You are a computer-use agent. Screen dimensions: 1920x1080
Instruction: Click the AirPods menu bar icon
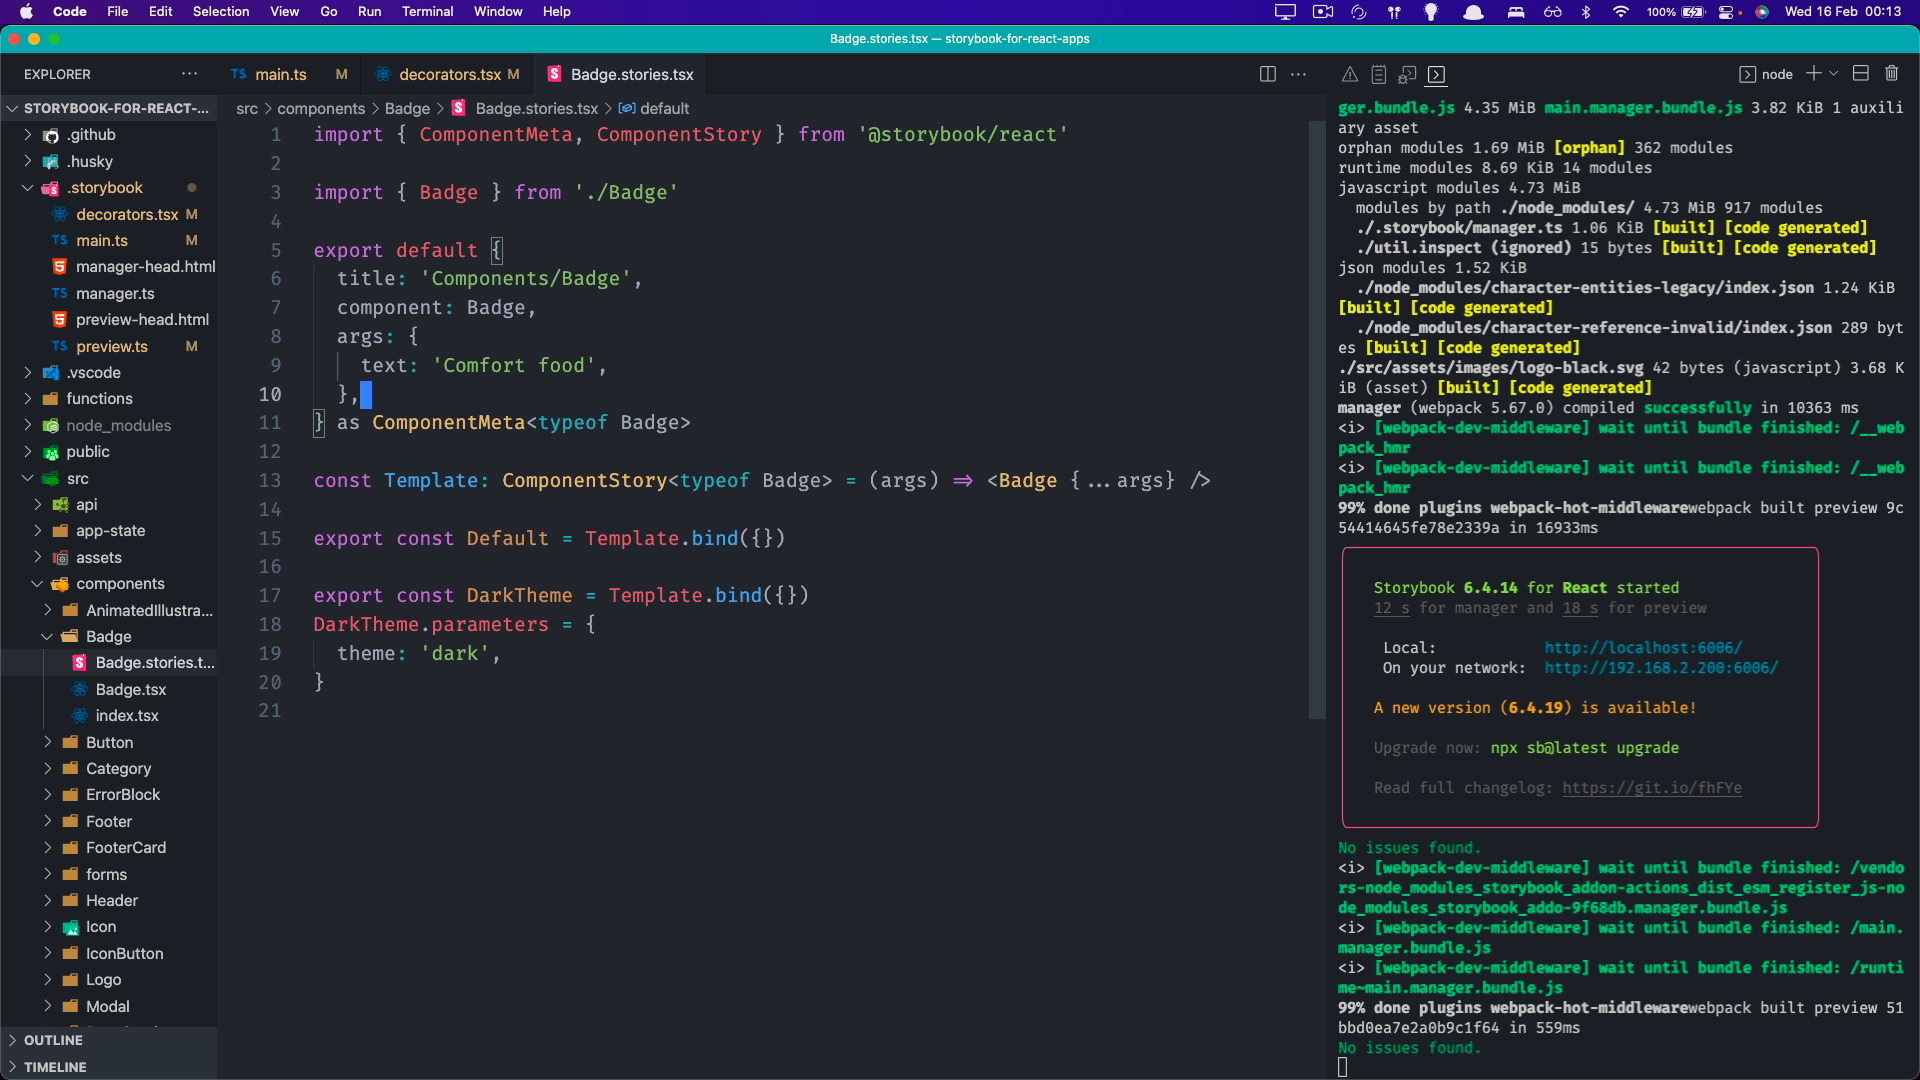1394,12
